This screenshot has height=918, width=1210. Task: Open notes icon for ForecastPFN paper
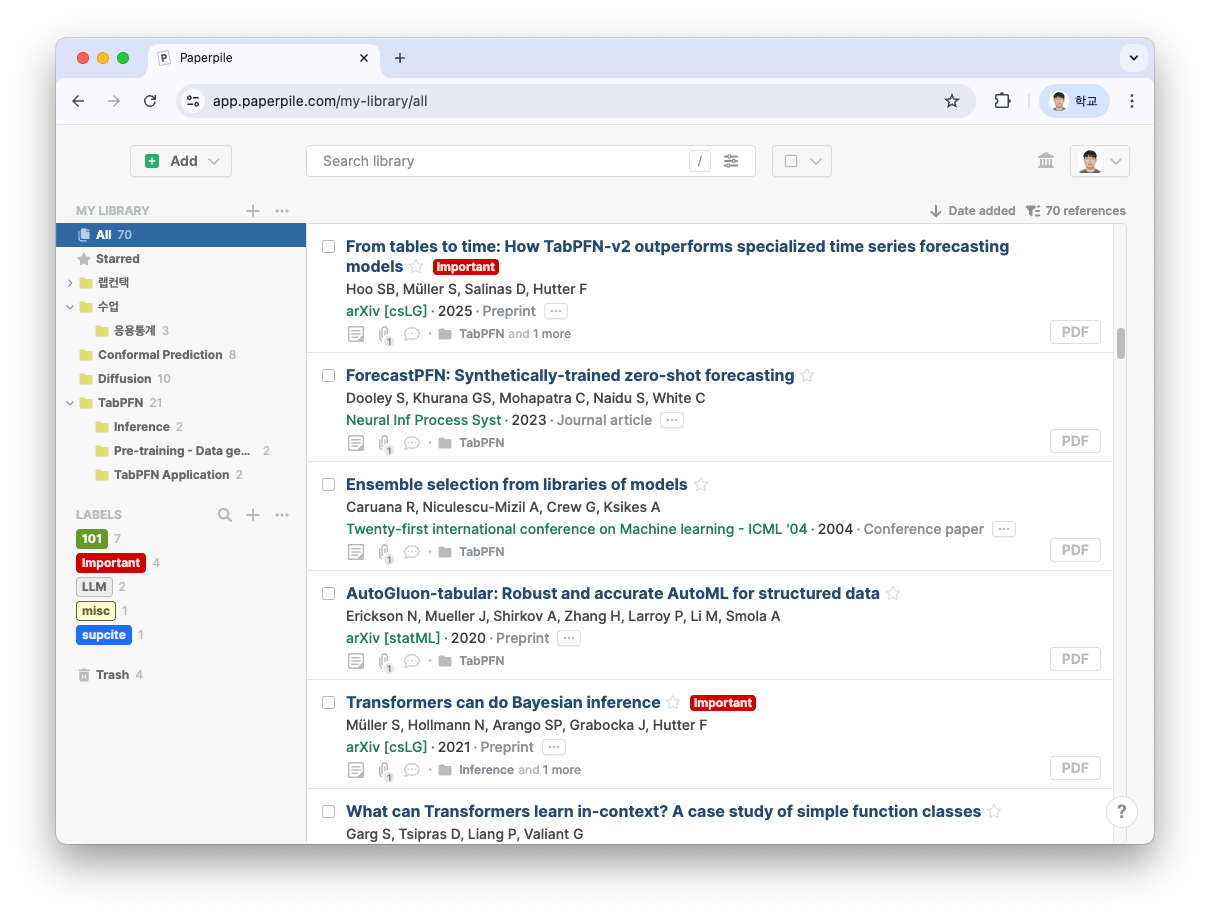coord(356,443)
